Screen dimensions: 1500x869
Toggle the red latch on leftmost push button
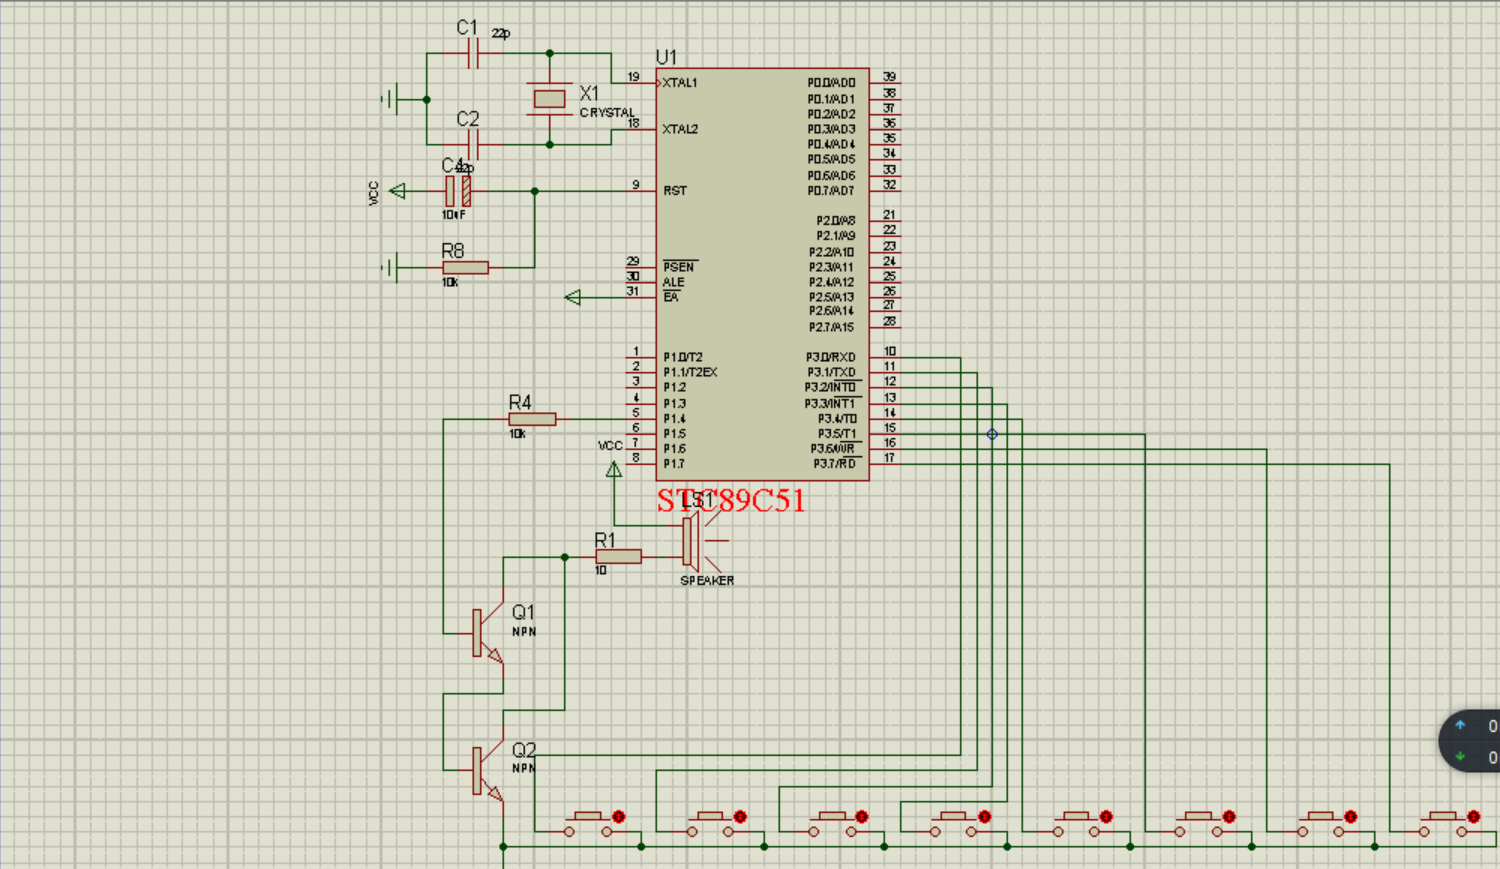618,817
